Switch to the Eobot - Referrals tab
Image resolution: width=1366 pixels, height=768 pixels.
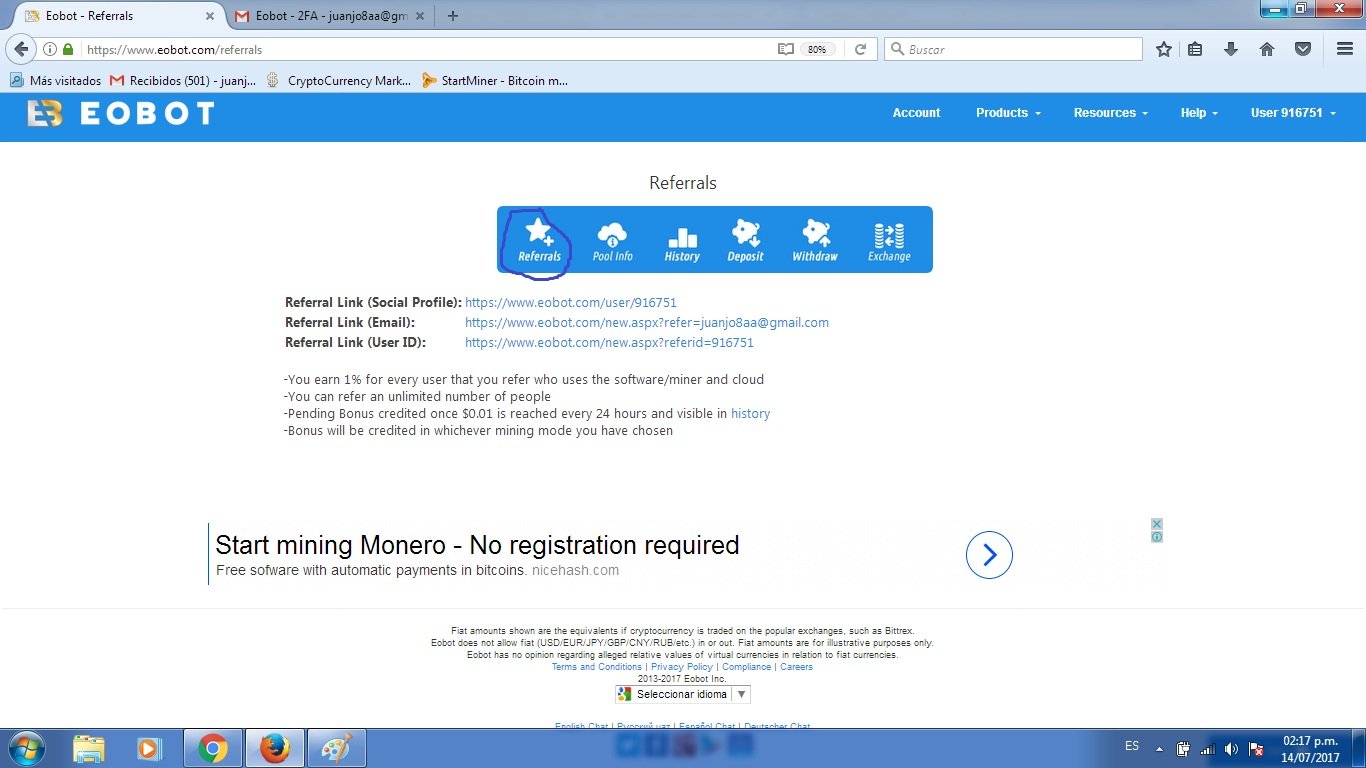121,16
